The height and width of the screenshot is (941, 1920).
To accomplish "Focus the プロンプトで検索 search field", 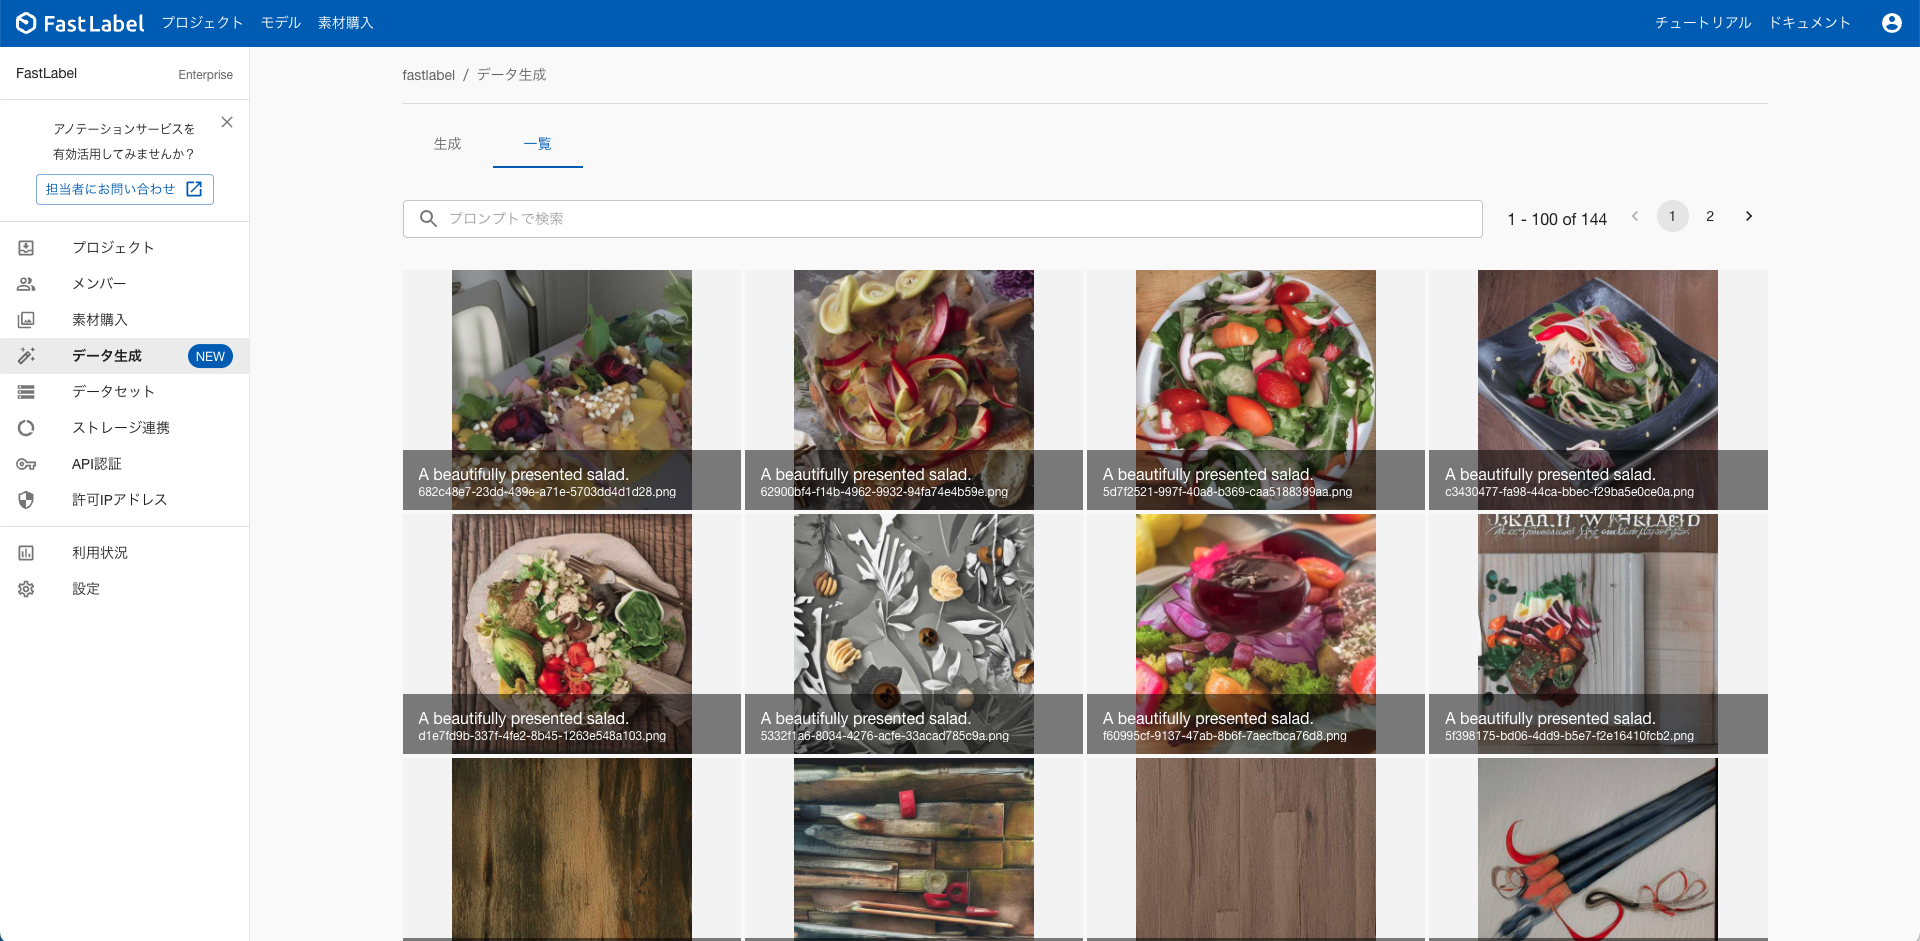I will click(x=942, y=219).
